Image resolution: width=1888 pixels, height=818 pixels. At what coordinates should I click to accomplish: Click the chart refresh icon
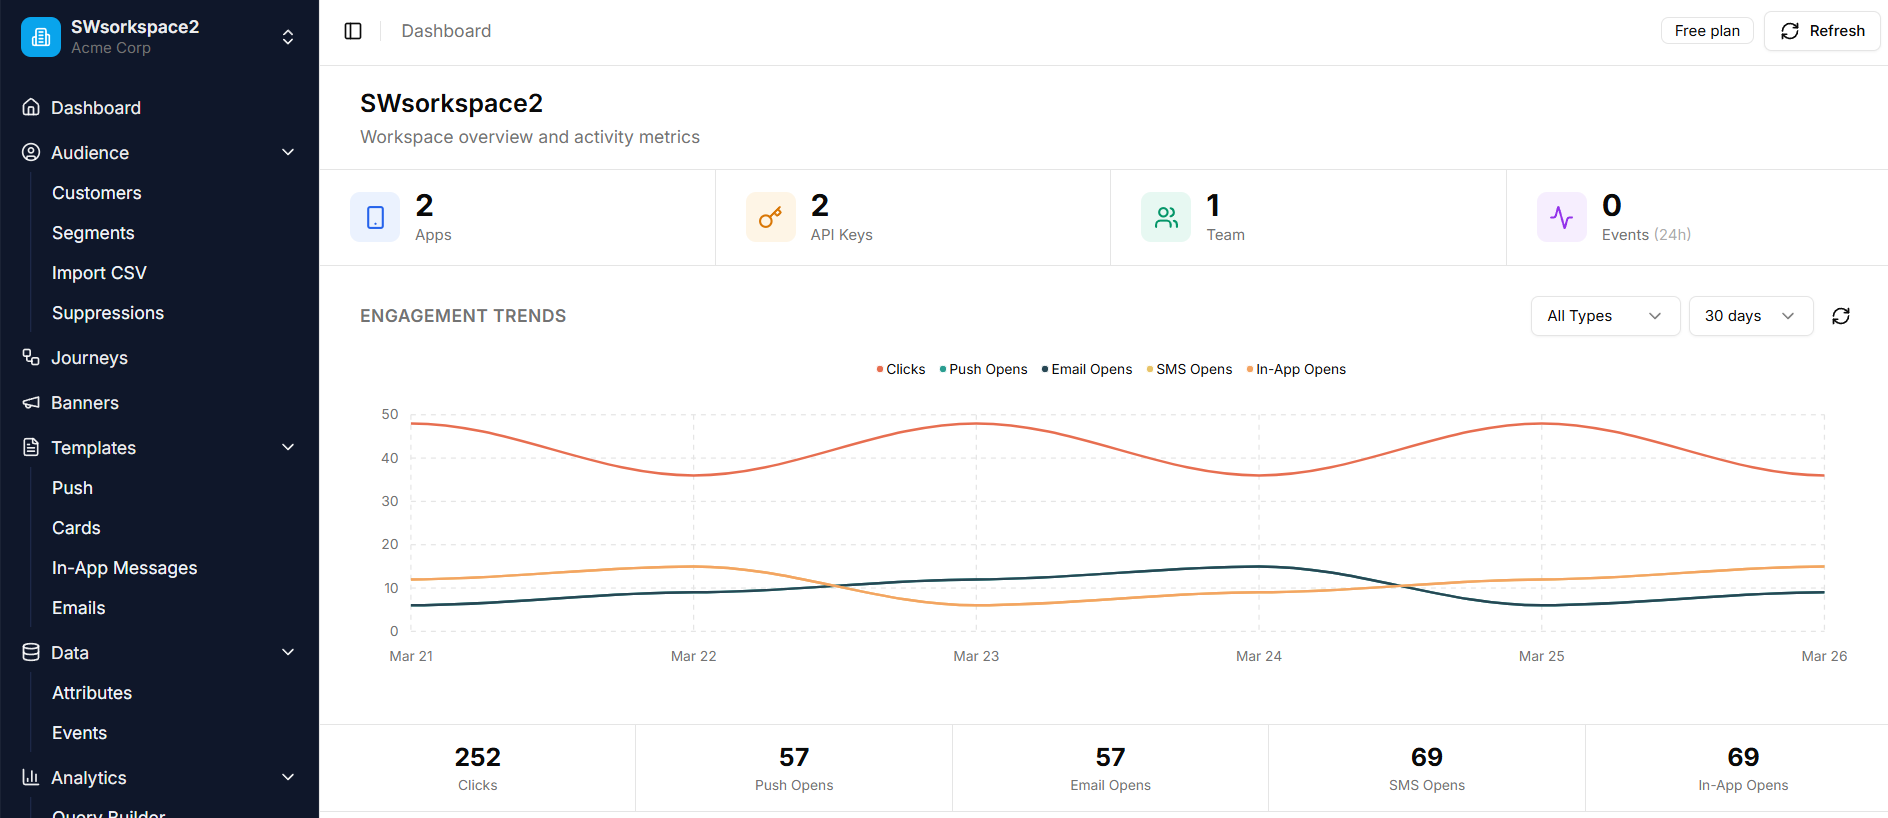pos(1840,316)
